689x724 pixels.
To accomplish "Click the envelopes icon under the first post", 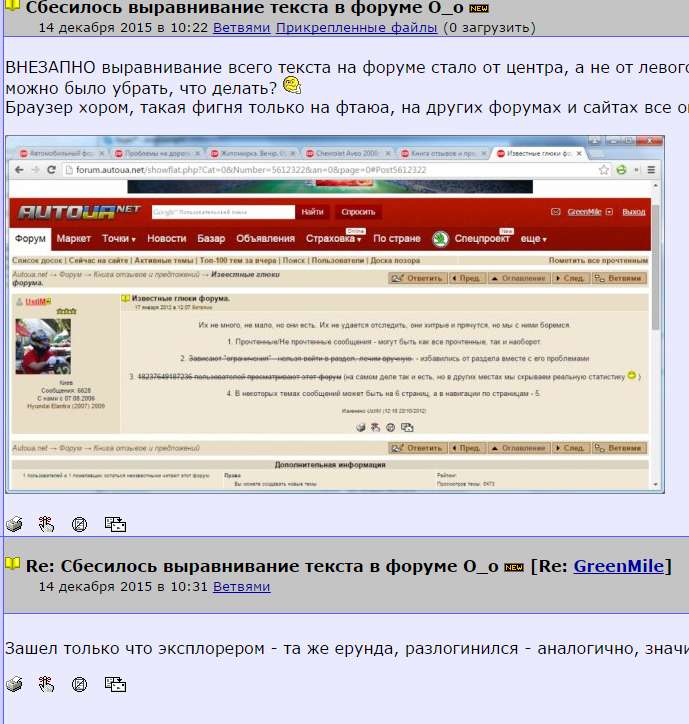I will [x=115, y=523].
